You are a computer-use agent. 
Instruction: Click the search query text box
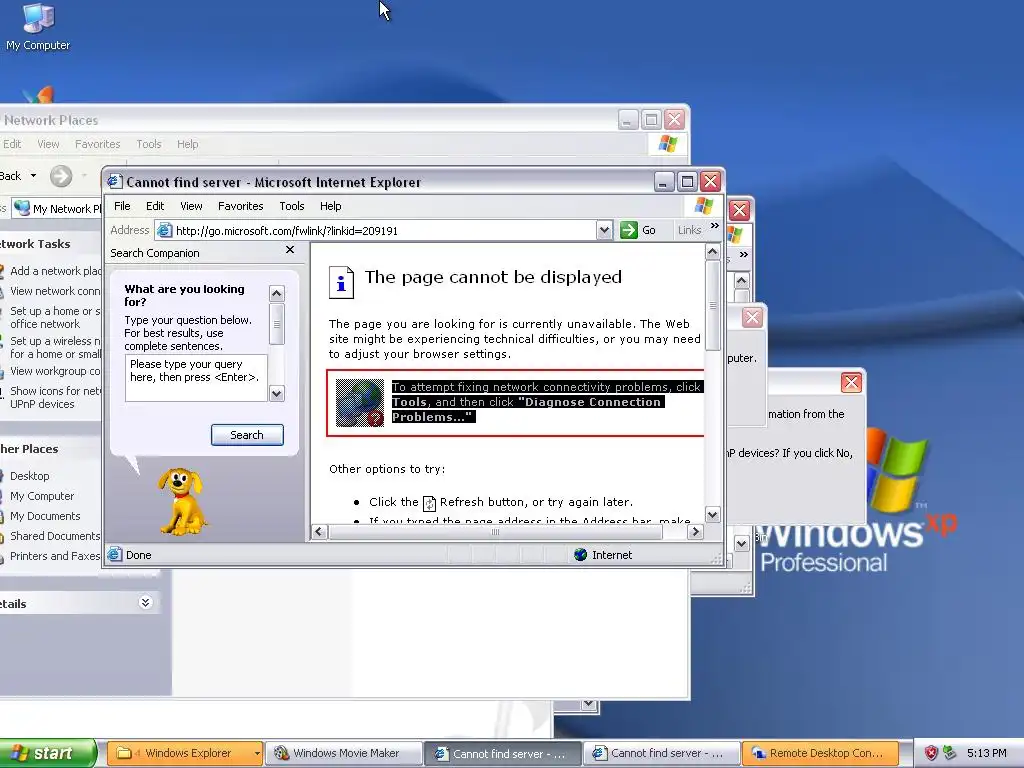[196, 377]
